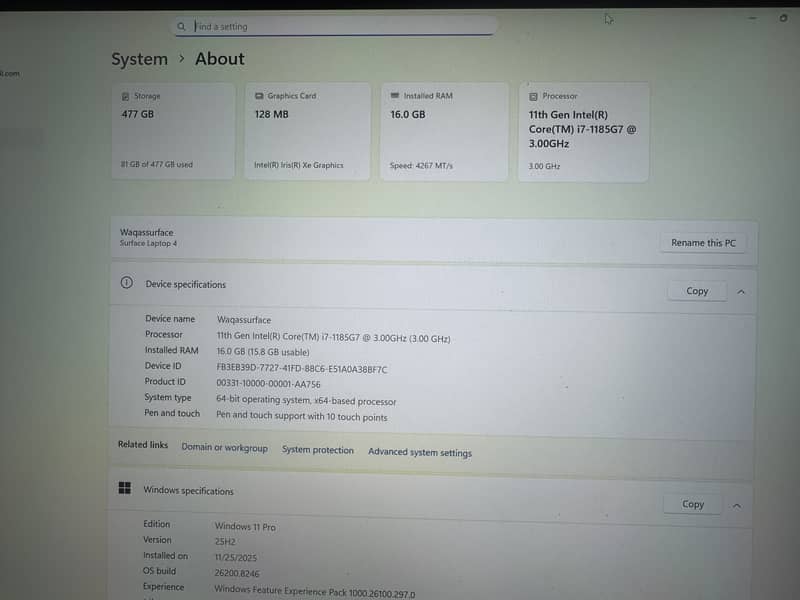The image size is (800, 600).
Task: Collapse the Device specifications section
Action: click(x=741, y=292)
